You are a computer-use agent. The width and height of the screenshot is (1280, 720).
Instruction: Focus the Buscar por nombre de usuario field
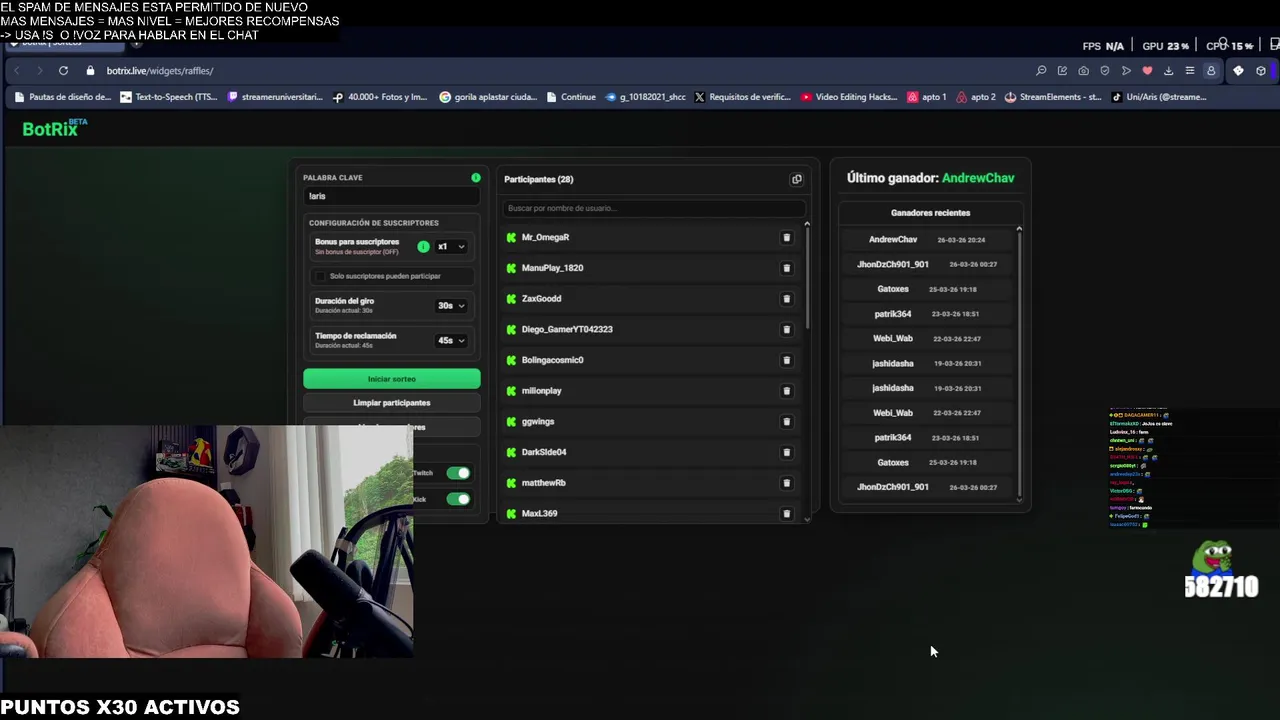[654, 208]
